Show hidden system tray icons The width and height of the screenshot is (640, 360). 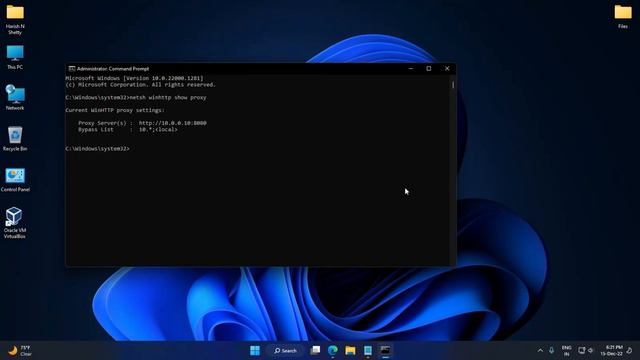(x=540, y=351)
